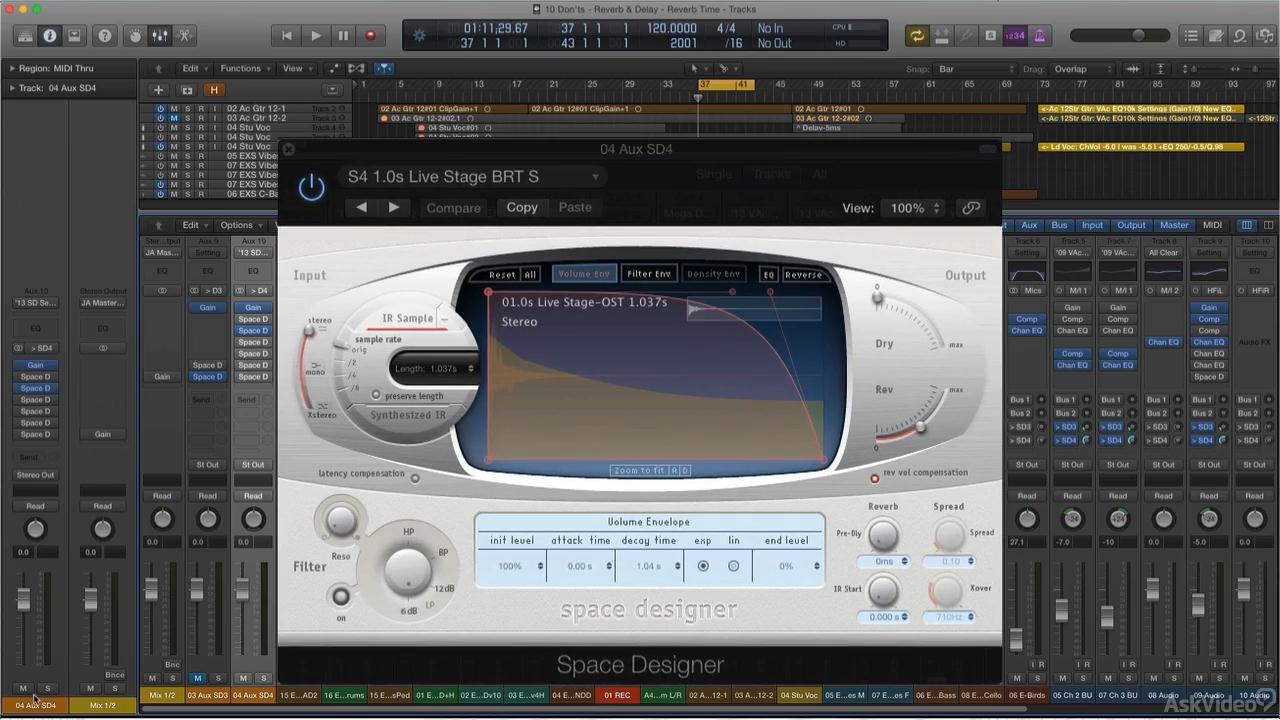Image resolution: width=1280 pixels, height=720 pixels.
Task: Click the Compare button
Action: pyautogui.click(x=453, y=208)
